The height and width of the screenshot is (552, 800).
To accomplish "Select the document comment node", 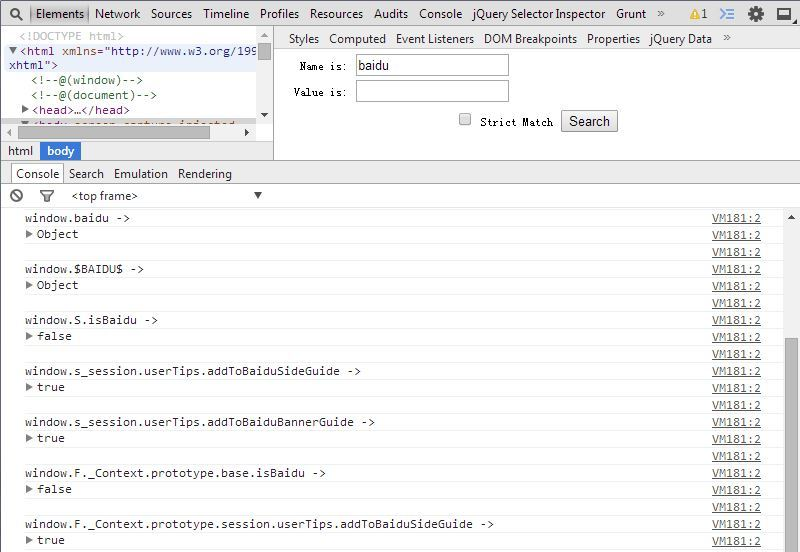I will coord(94,95).
